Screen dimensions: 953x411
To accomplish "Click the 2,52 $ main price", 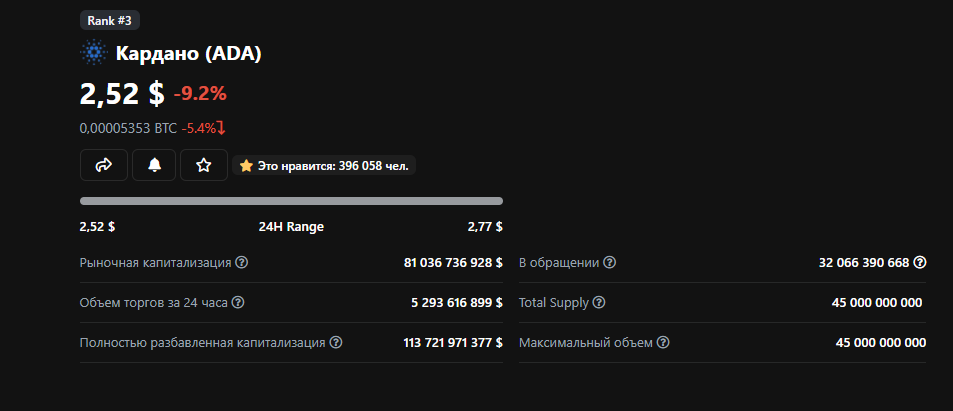I will click(122, 93).
